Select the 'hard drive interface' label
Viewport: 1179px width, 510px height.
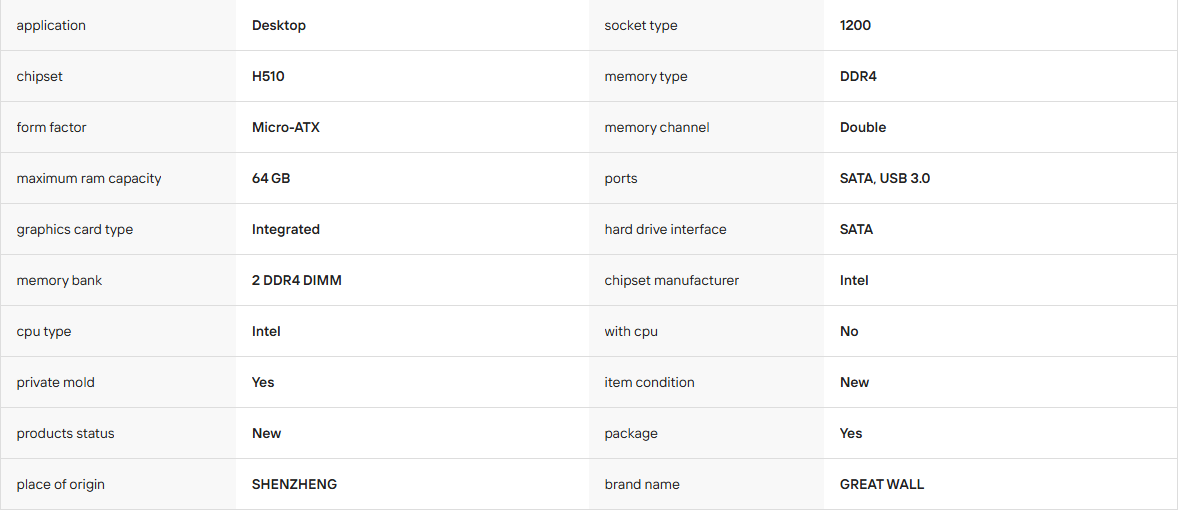665,229
